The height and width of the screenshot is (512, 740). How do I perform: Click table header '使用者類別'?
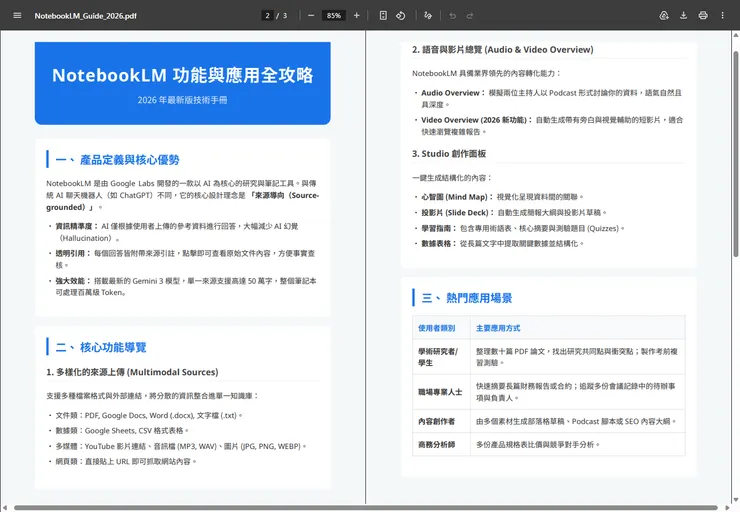pos(437,328)
